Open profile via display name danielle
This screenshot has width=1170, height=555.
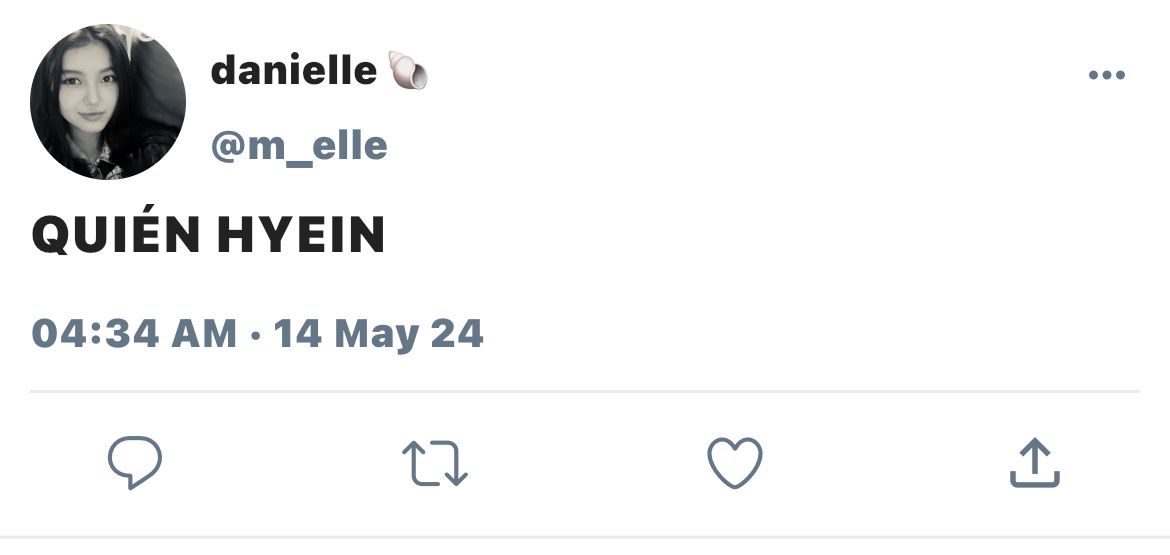tap(294, 71)
